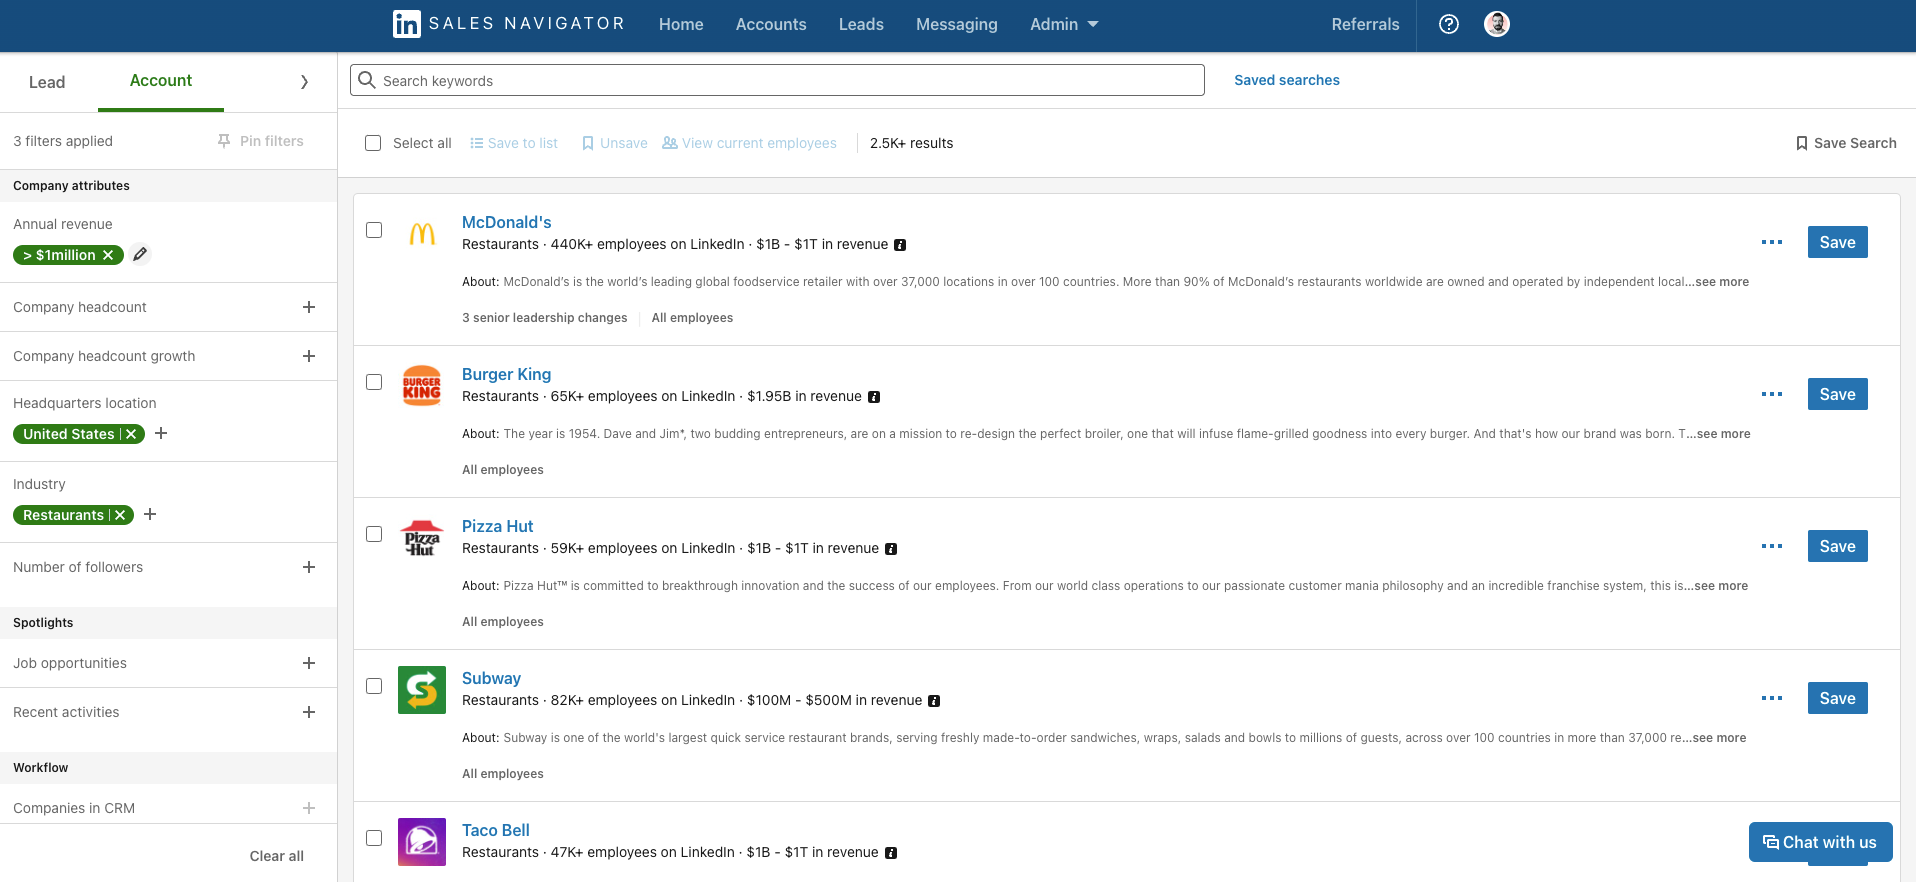
Task: Add another headquarters location with plus
Action: click(161, 433)
